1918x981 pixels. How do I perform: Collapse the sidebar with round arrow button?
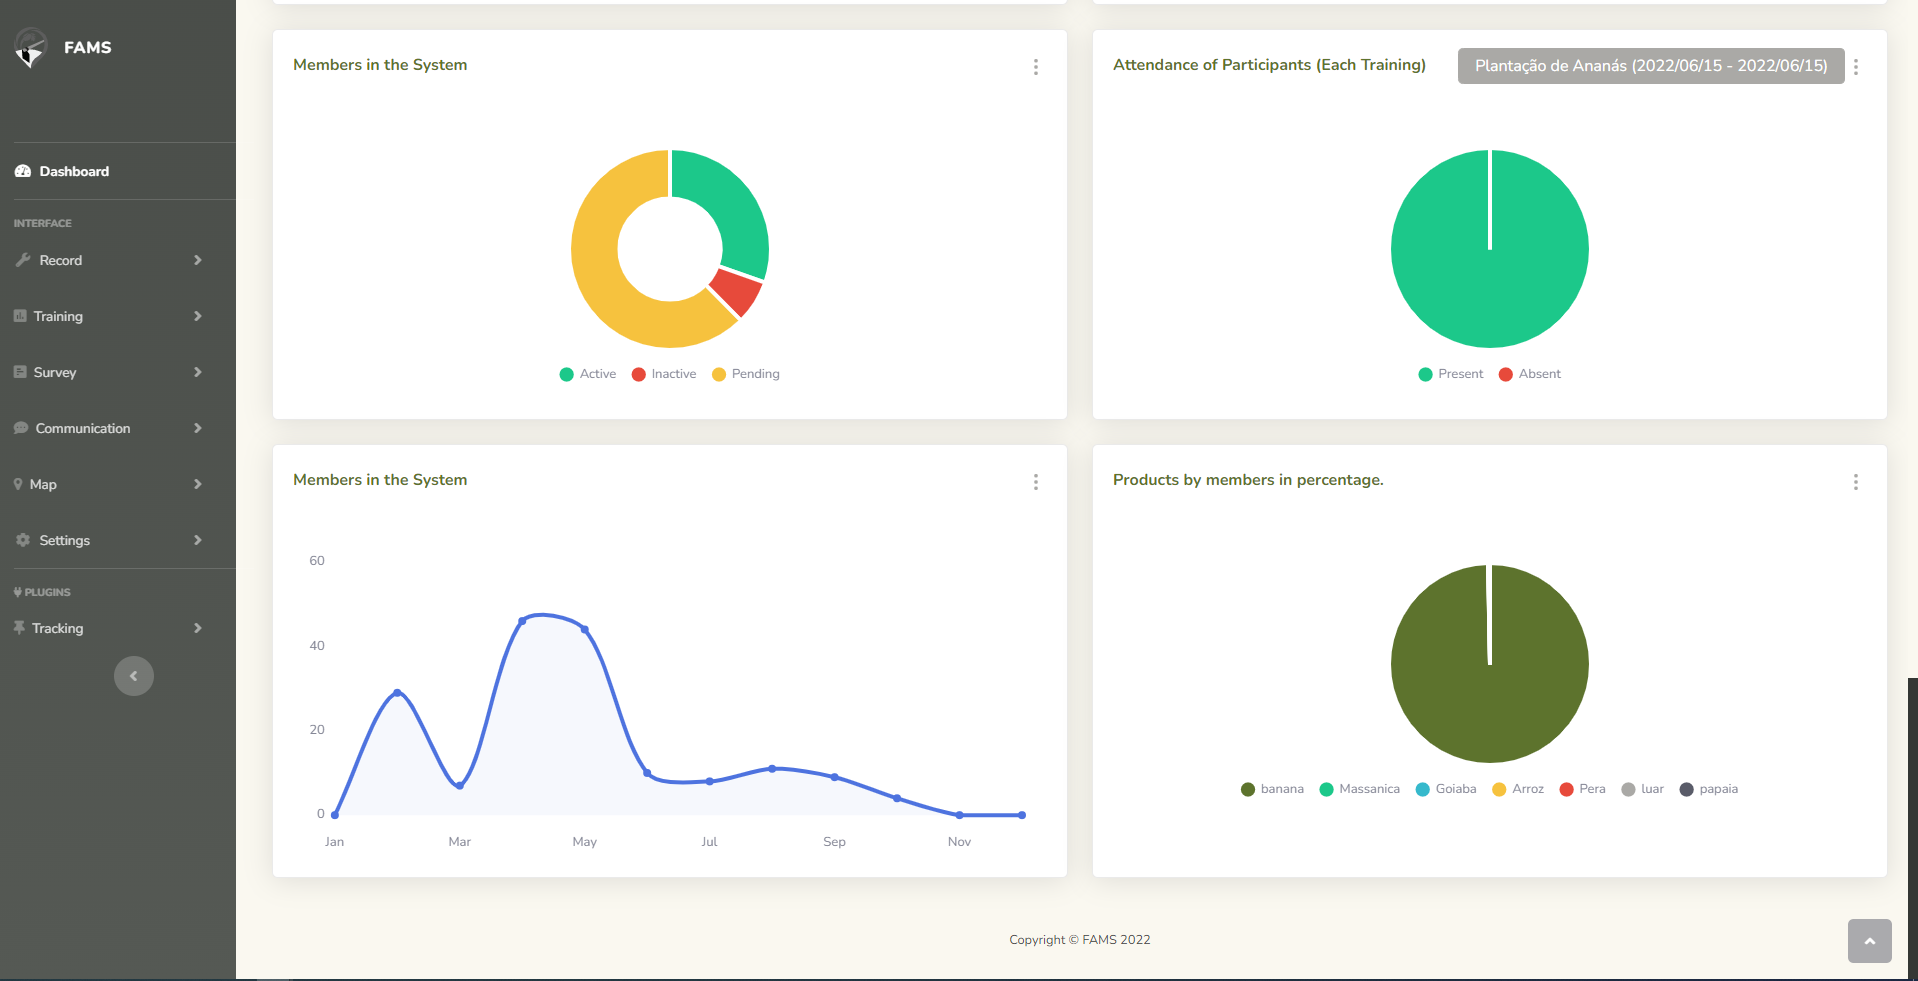pyautogui.click(x=134, y=676)
